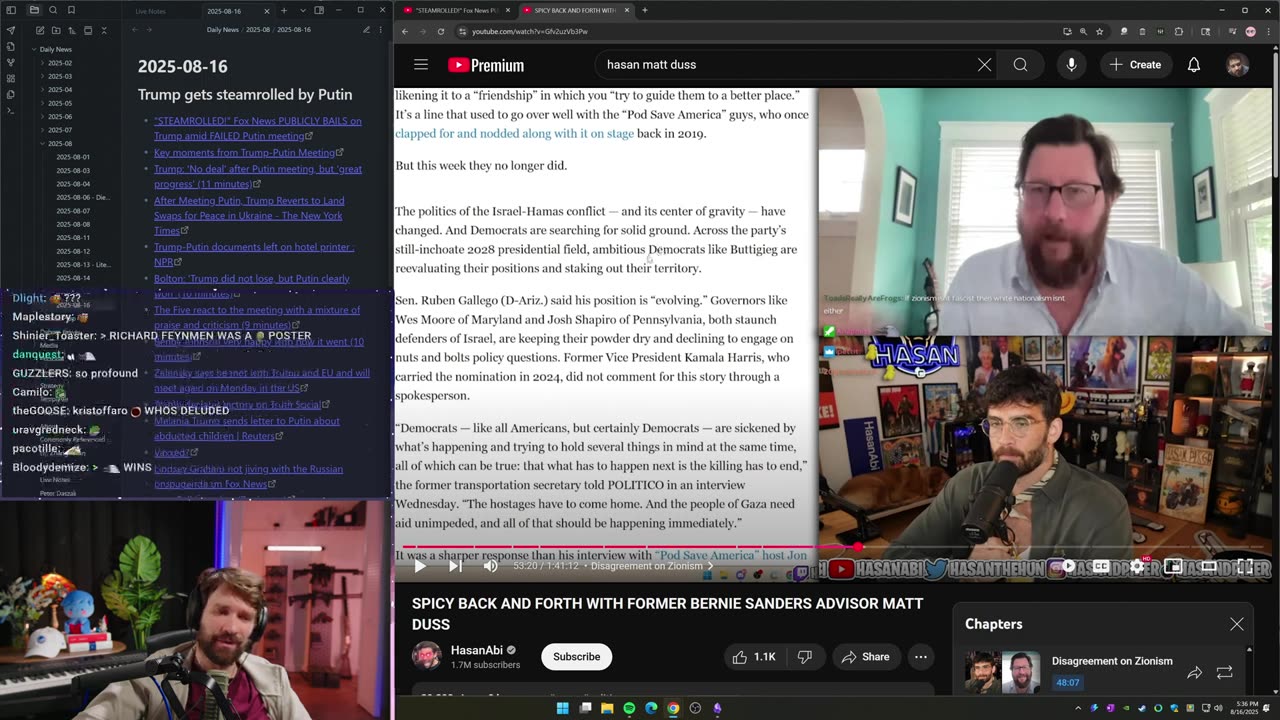Open a new Chrome tab
The width and height of the screenshot is (1280, 720).
(x=645, y=10)
